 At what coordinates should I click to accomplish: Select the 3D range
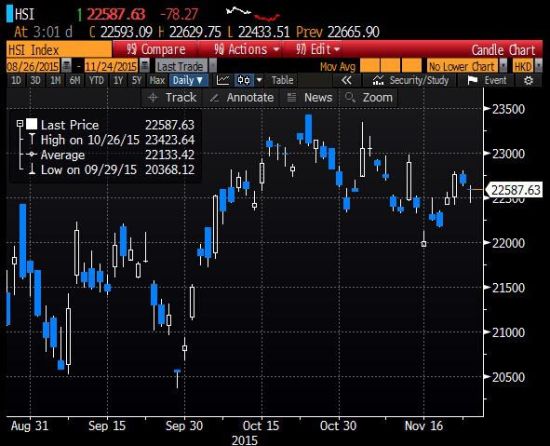[35, 80]
